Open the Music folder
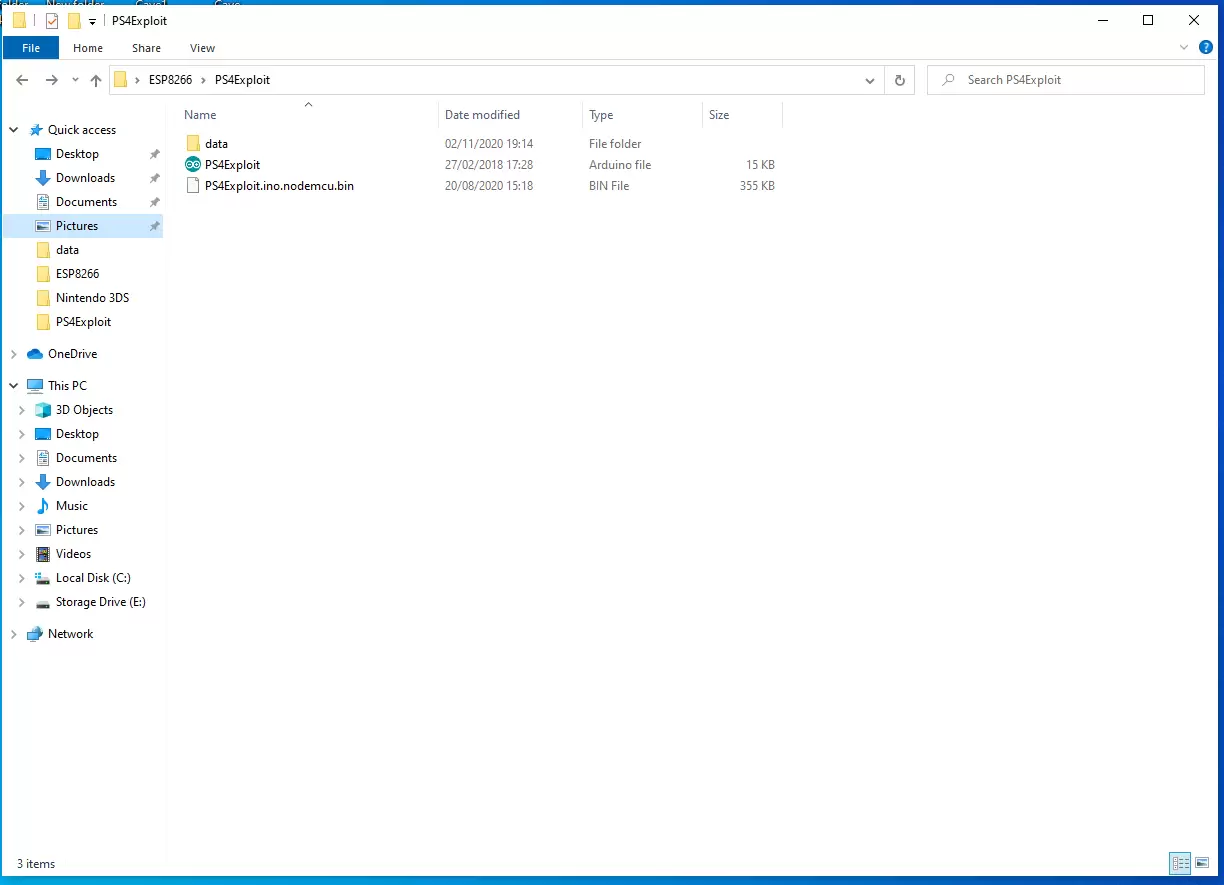 [x=72, y=506]
